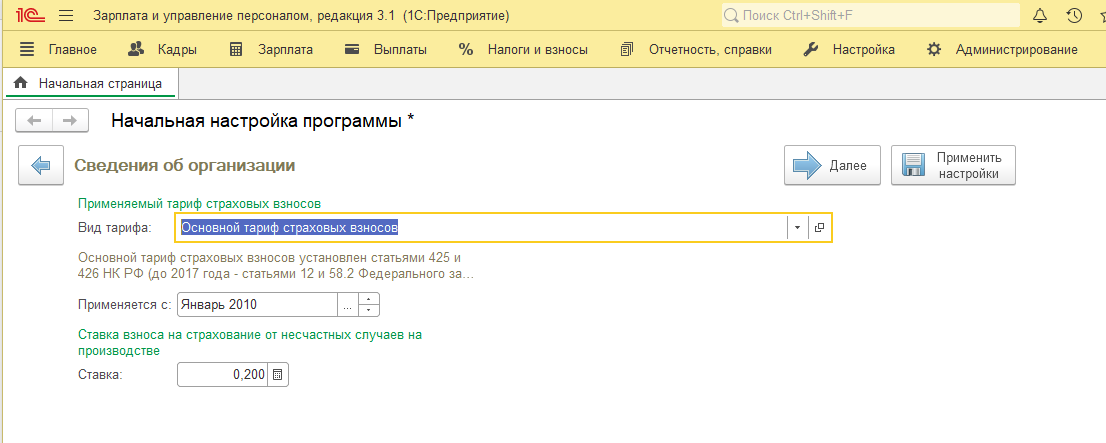Open history clock icon
Viewport: 1106px width, 443px height.
(1074, 16)
